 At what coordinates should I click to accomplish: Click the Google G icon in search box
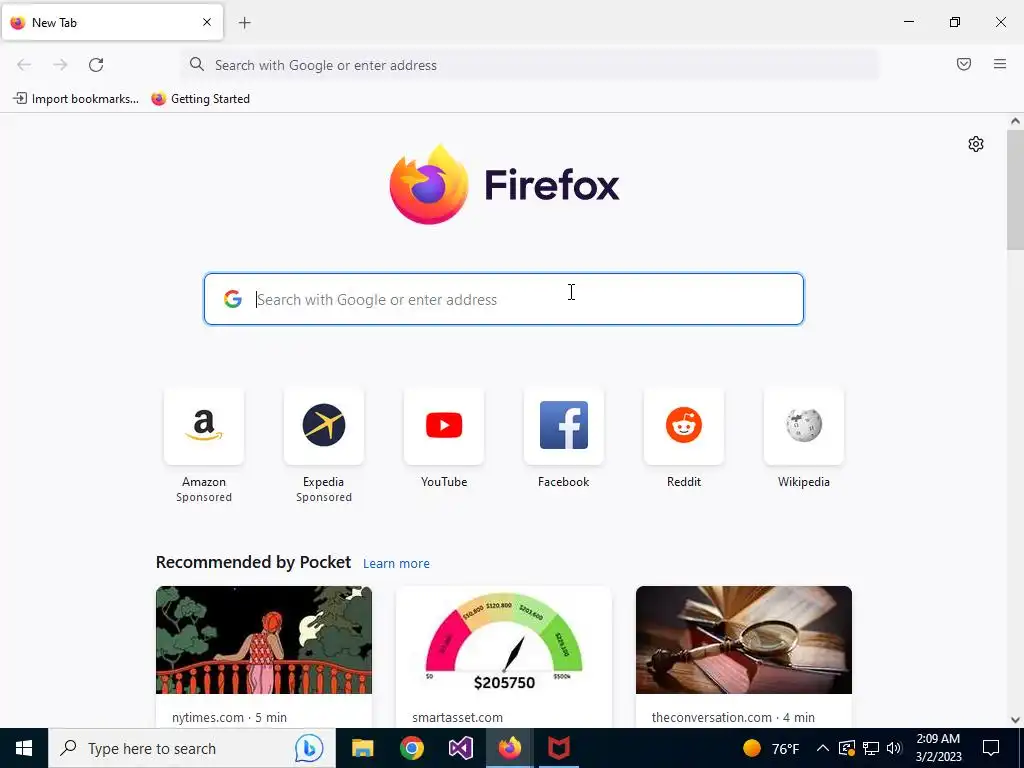pyautogui.click(x=232, y=299)
